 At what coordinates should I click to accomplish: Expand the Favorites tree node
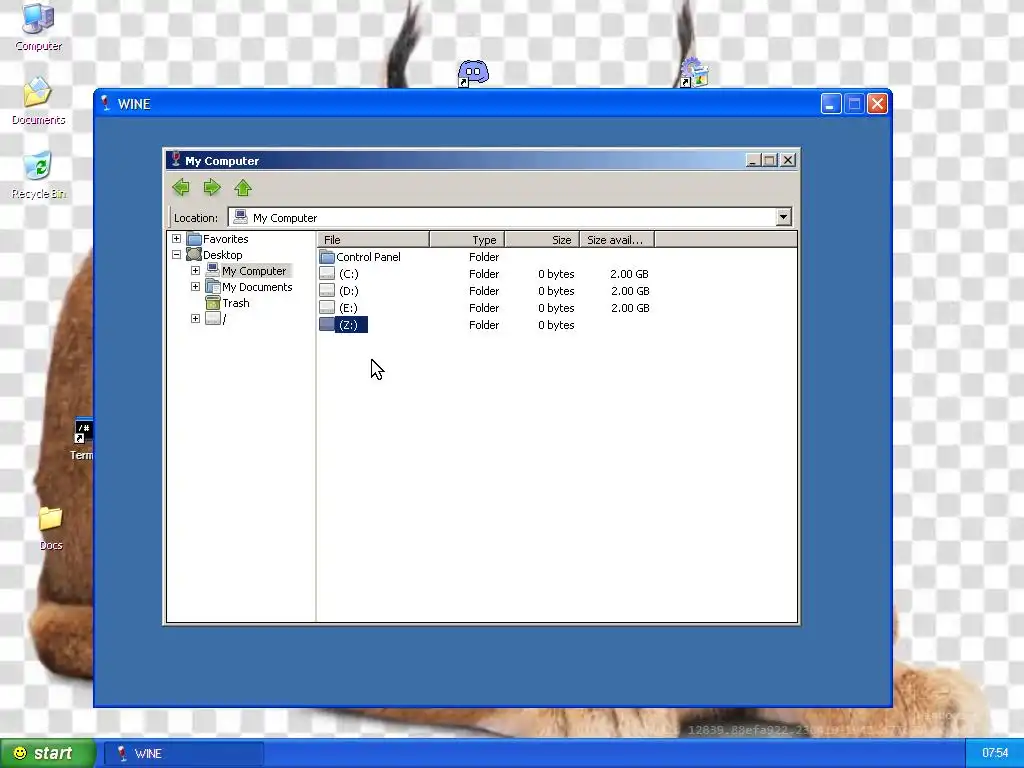tap(176, 239)
